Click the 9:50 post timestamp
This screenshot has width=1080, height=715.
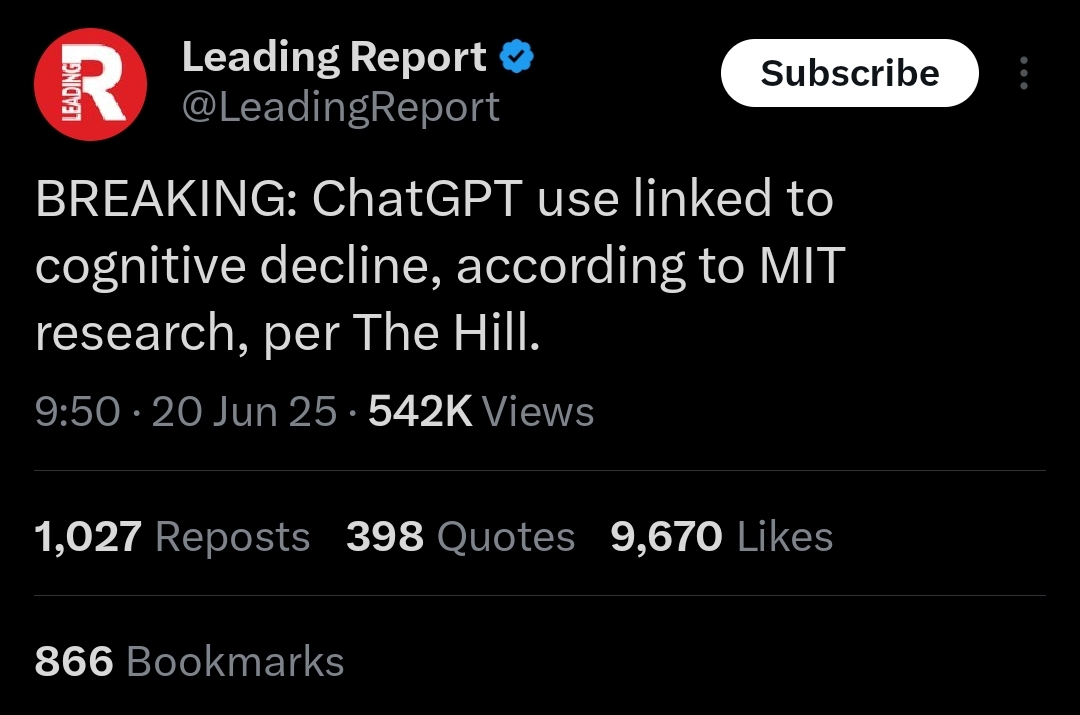click(78, 411)
